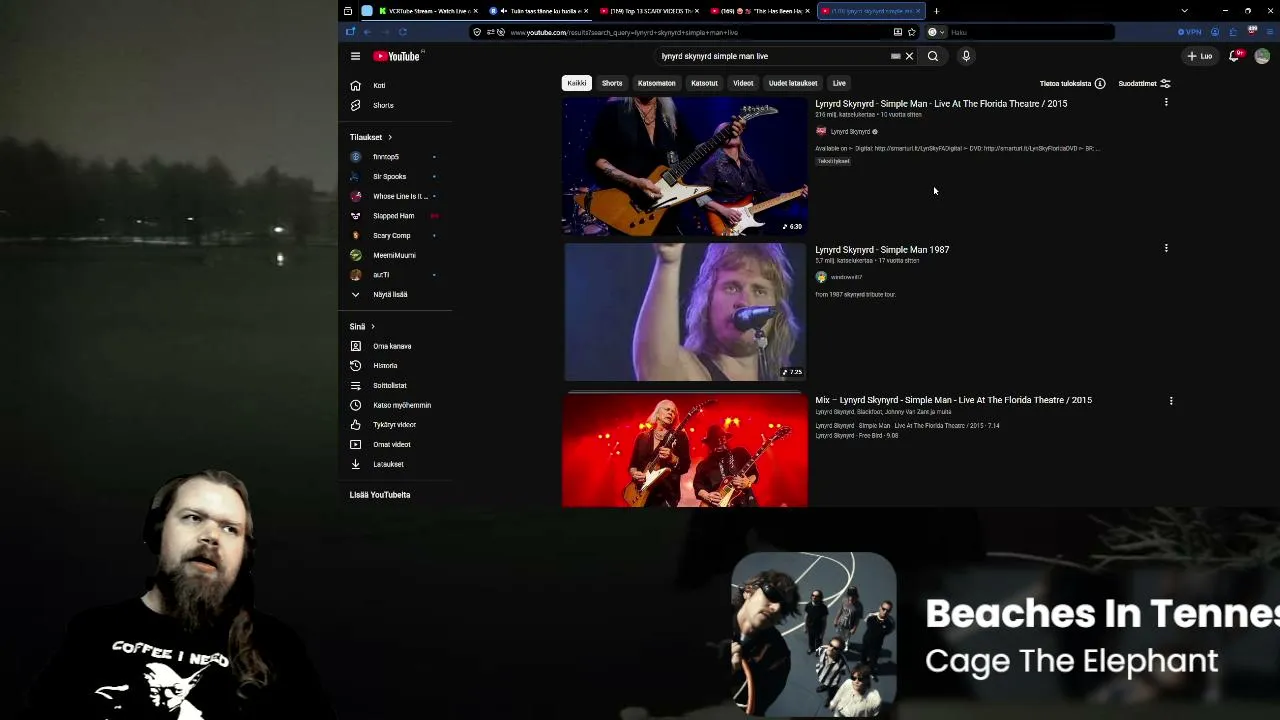Go to the YouTube home logo
This screenshot has height=720, width=1280.
click(398, 56)
